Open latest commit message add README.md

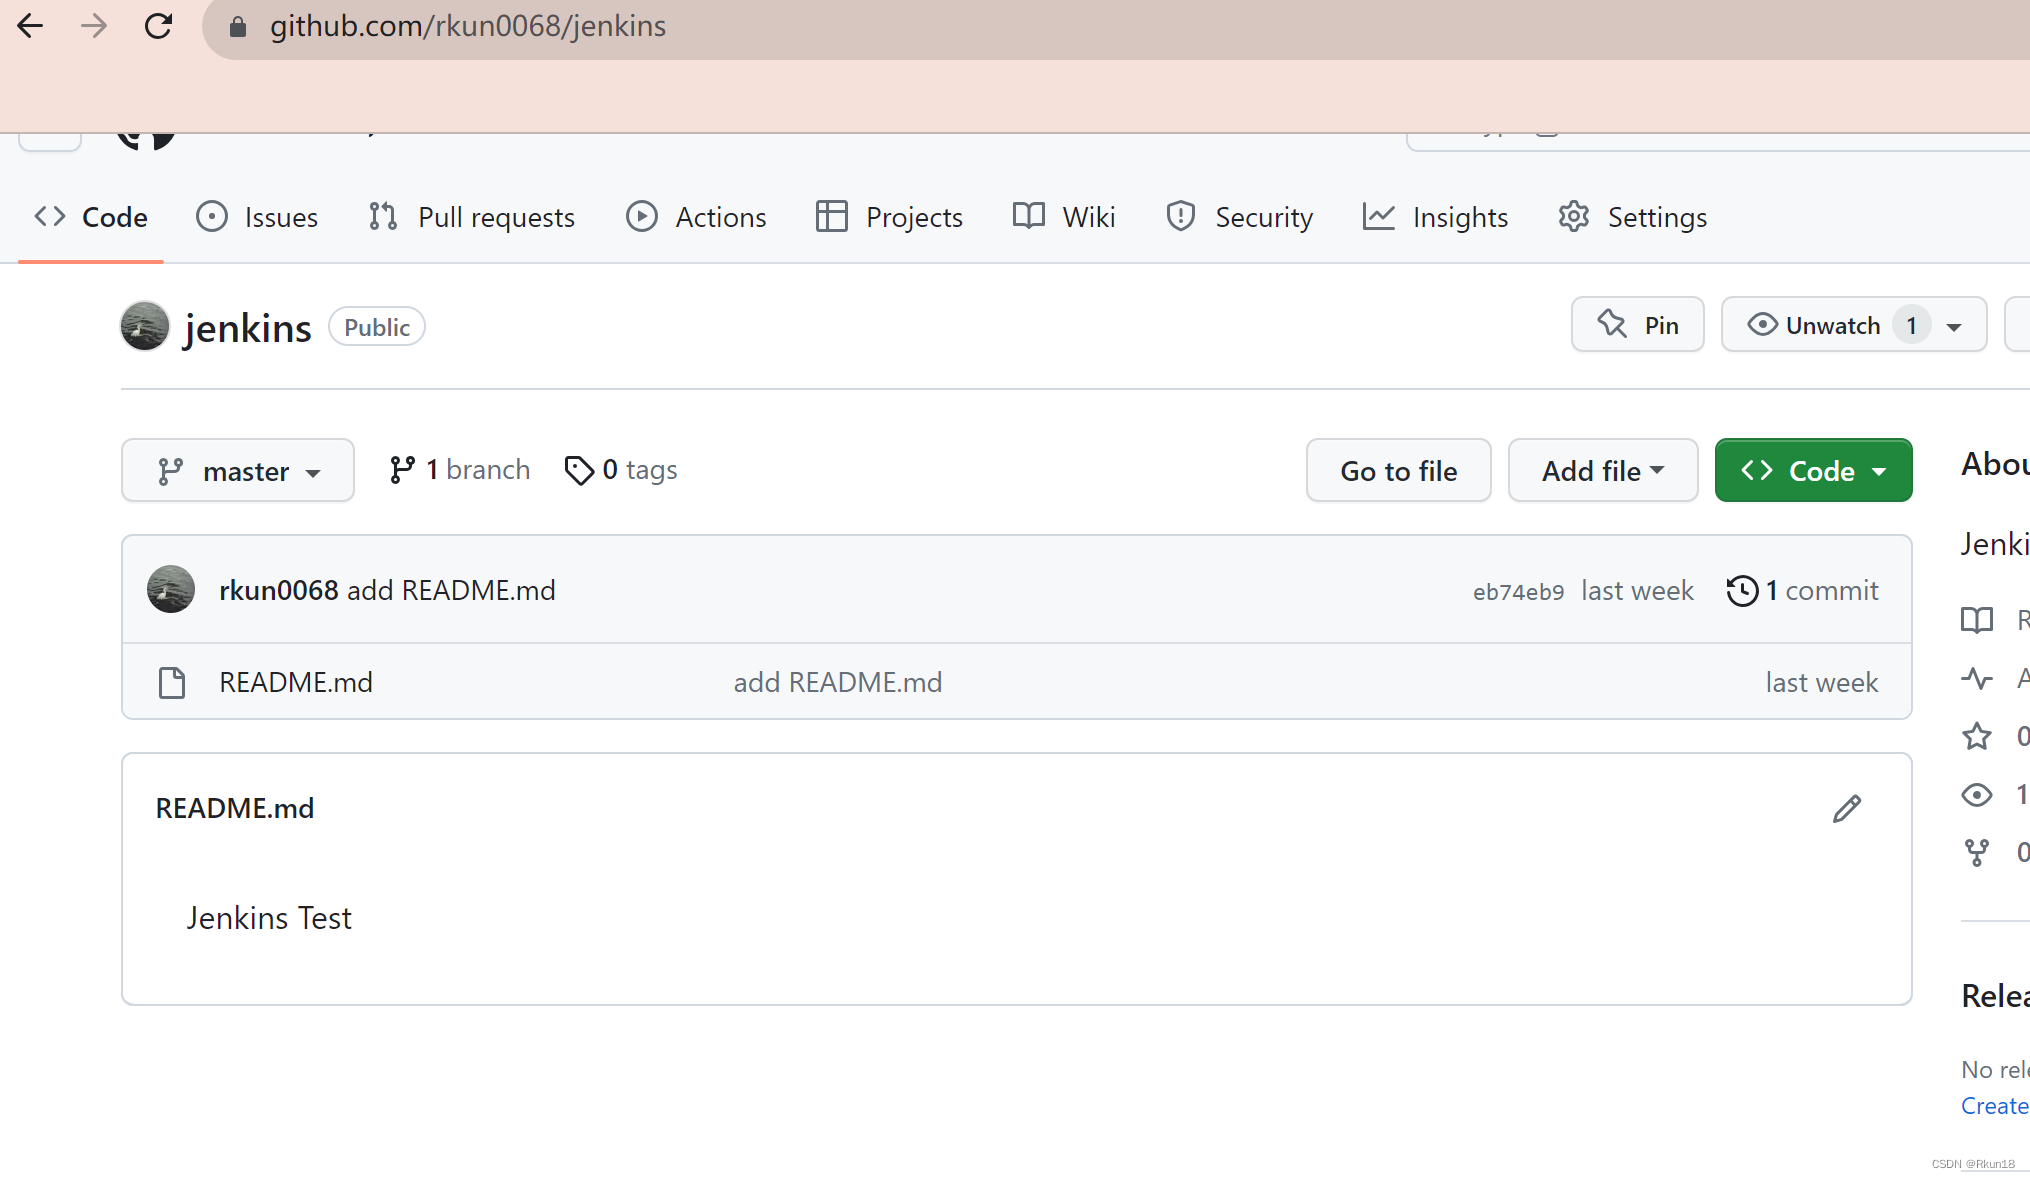click(x=451, y=590)
